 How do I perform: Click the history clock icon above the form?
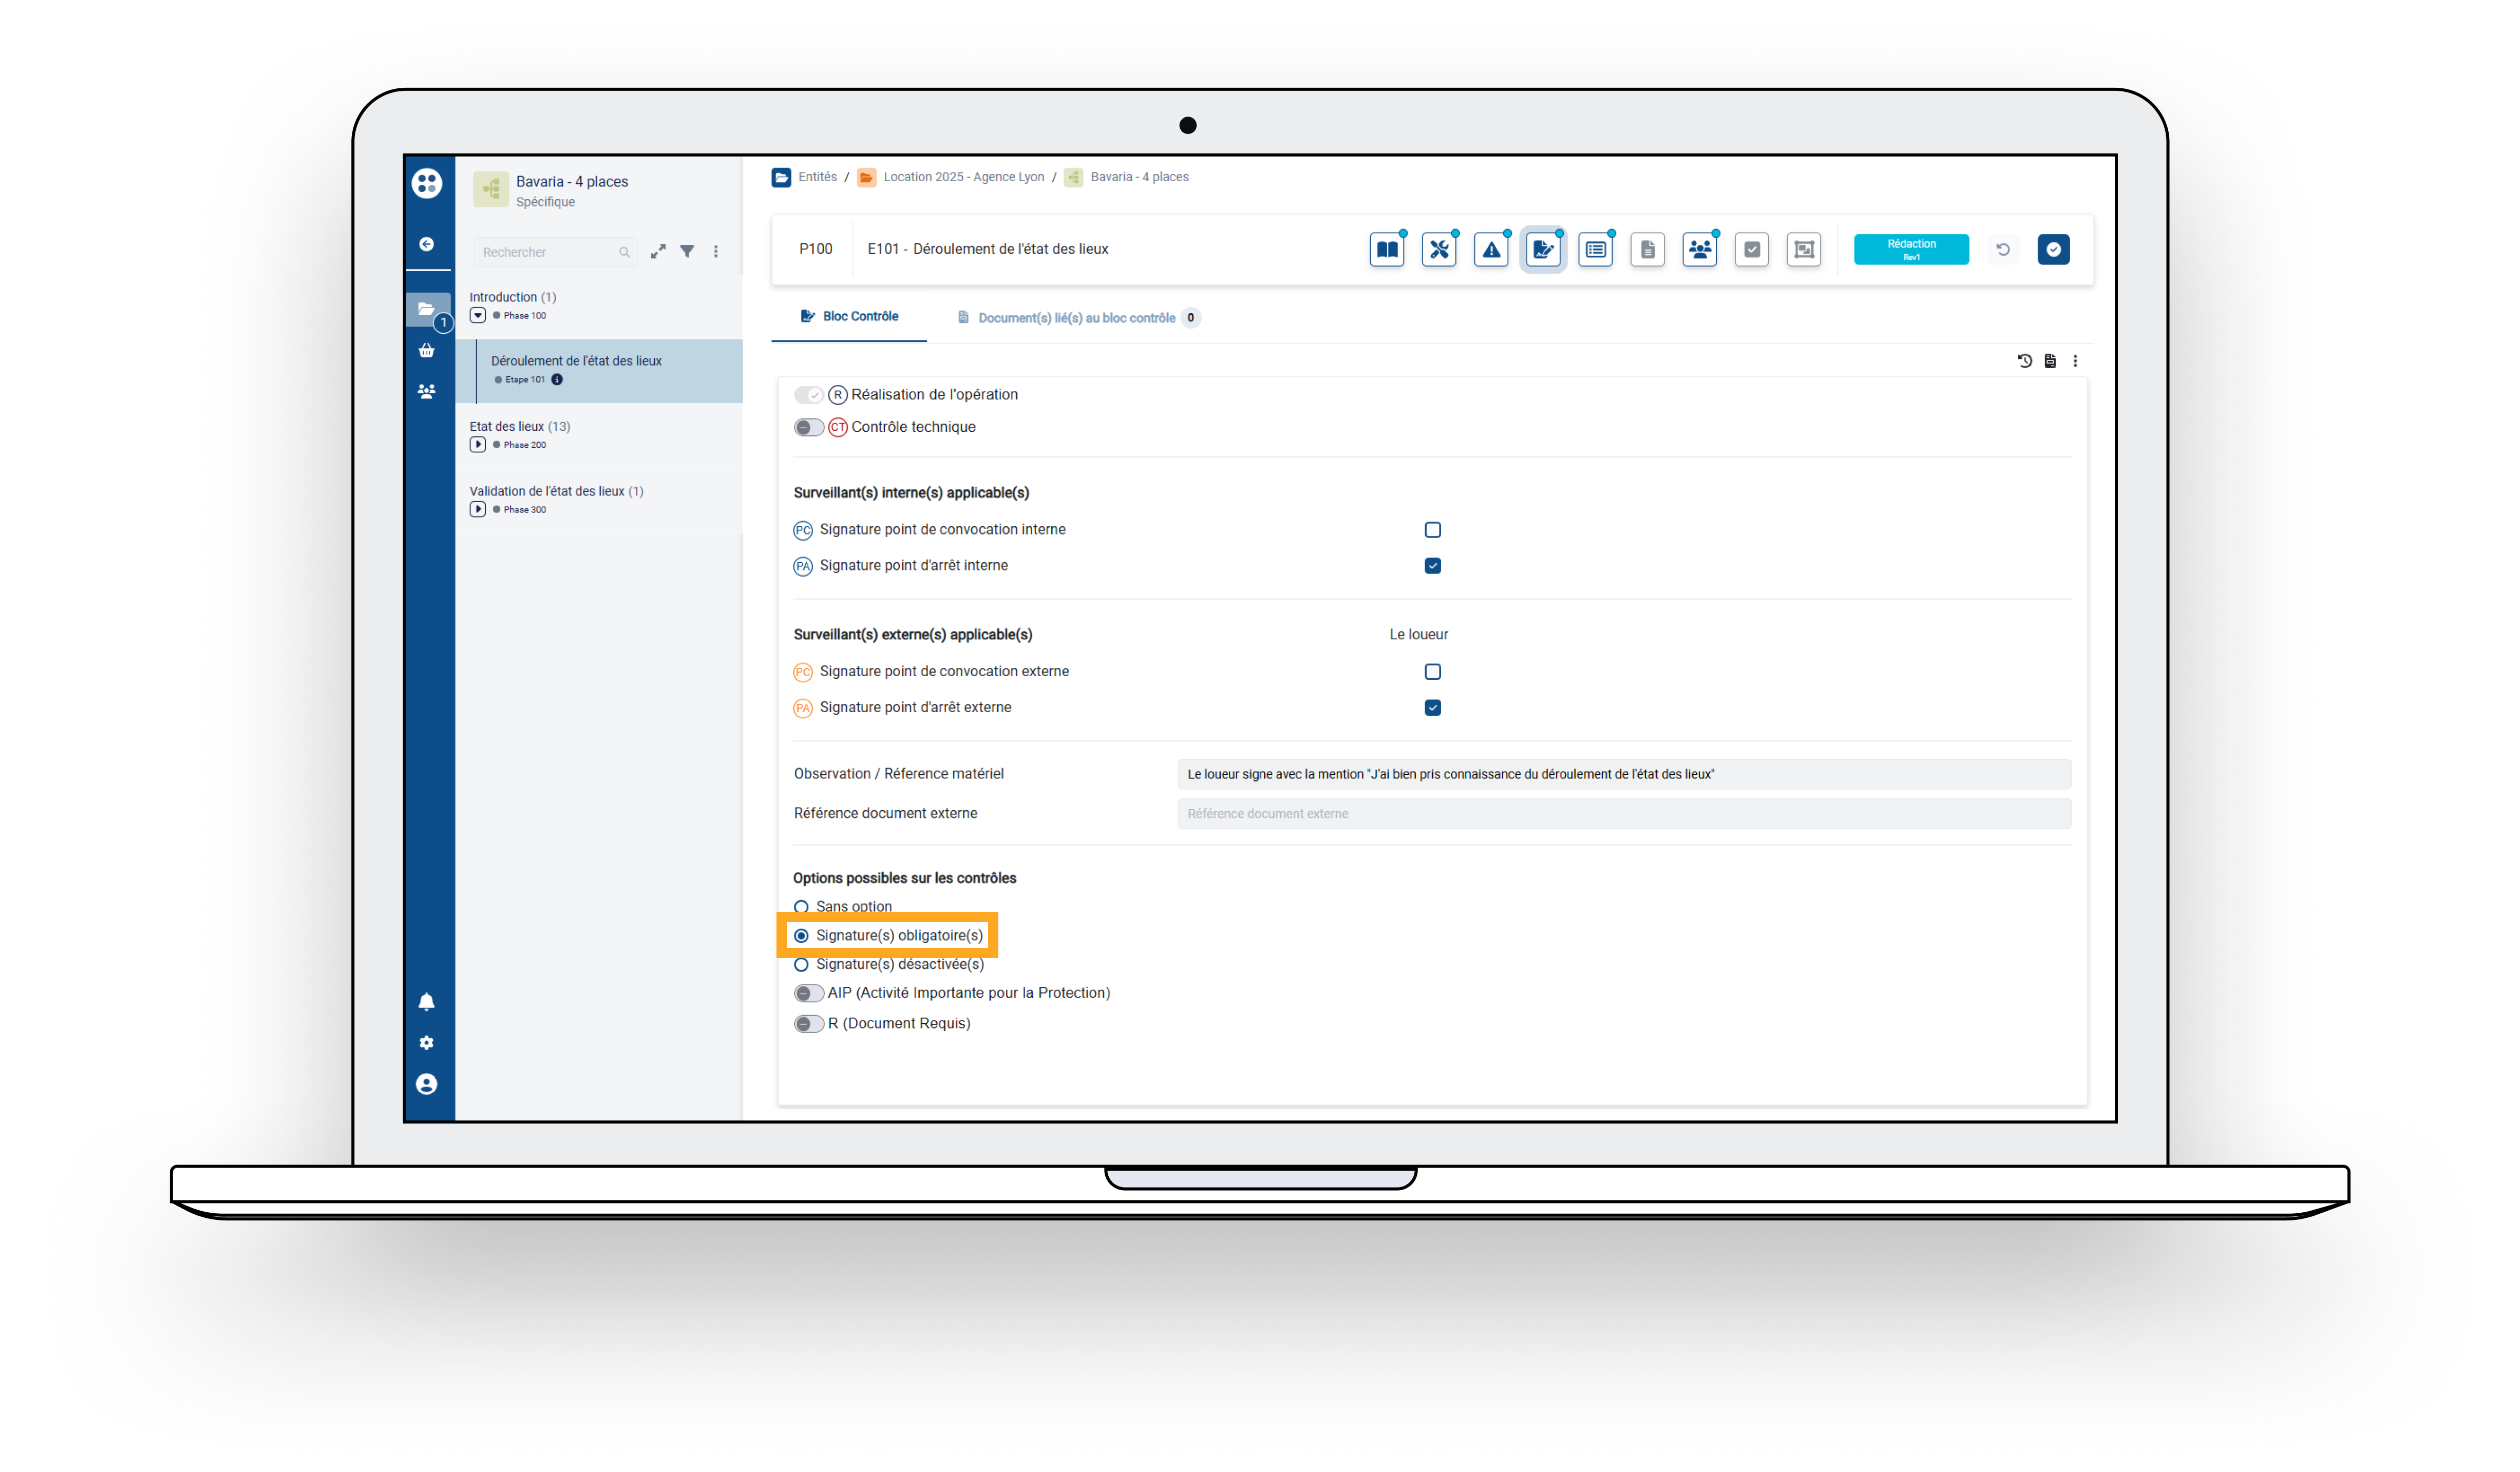point(2024,361)
